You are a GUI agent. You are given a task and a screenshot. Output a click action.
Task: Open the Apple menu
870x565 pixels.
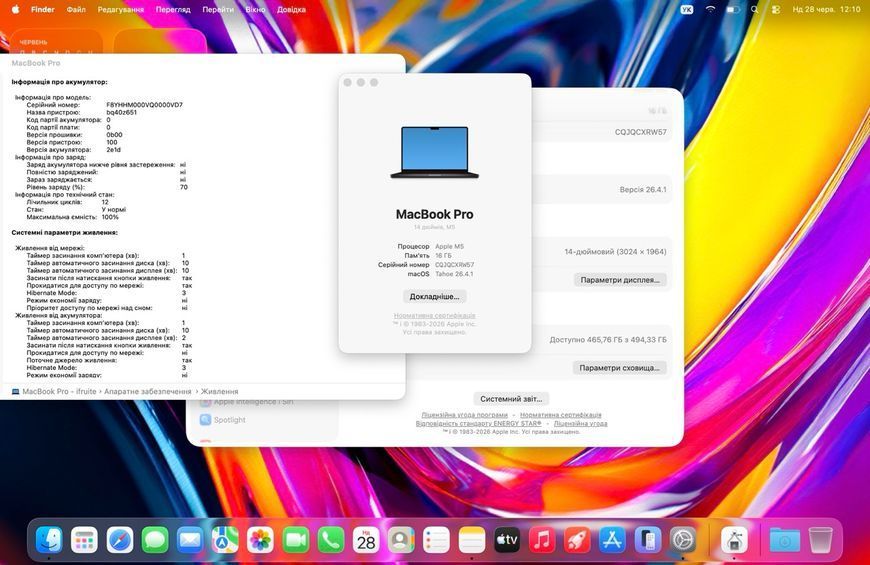pyautogui.click(x=16, y=9)
